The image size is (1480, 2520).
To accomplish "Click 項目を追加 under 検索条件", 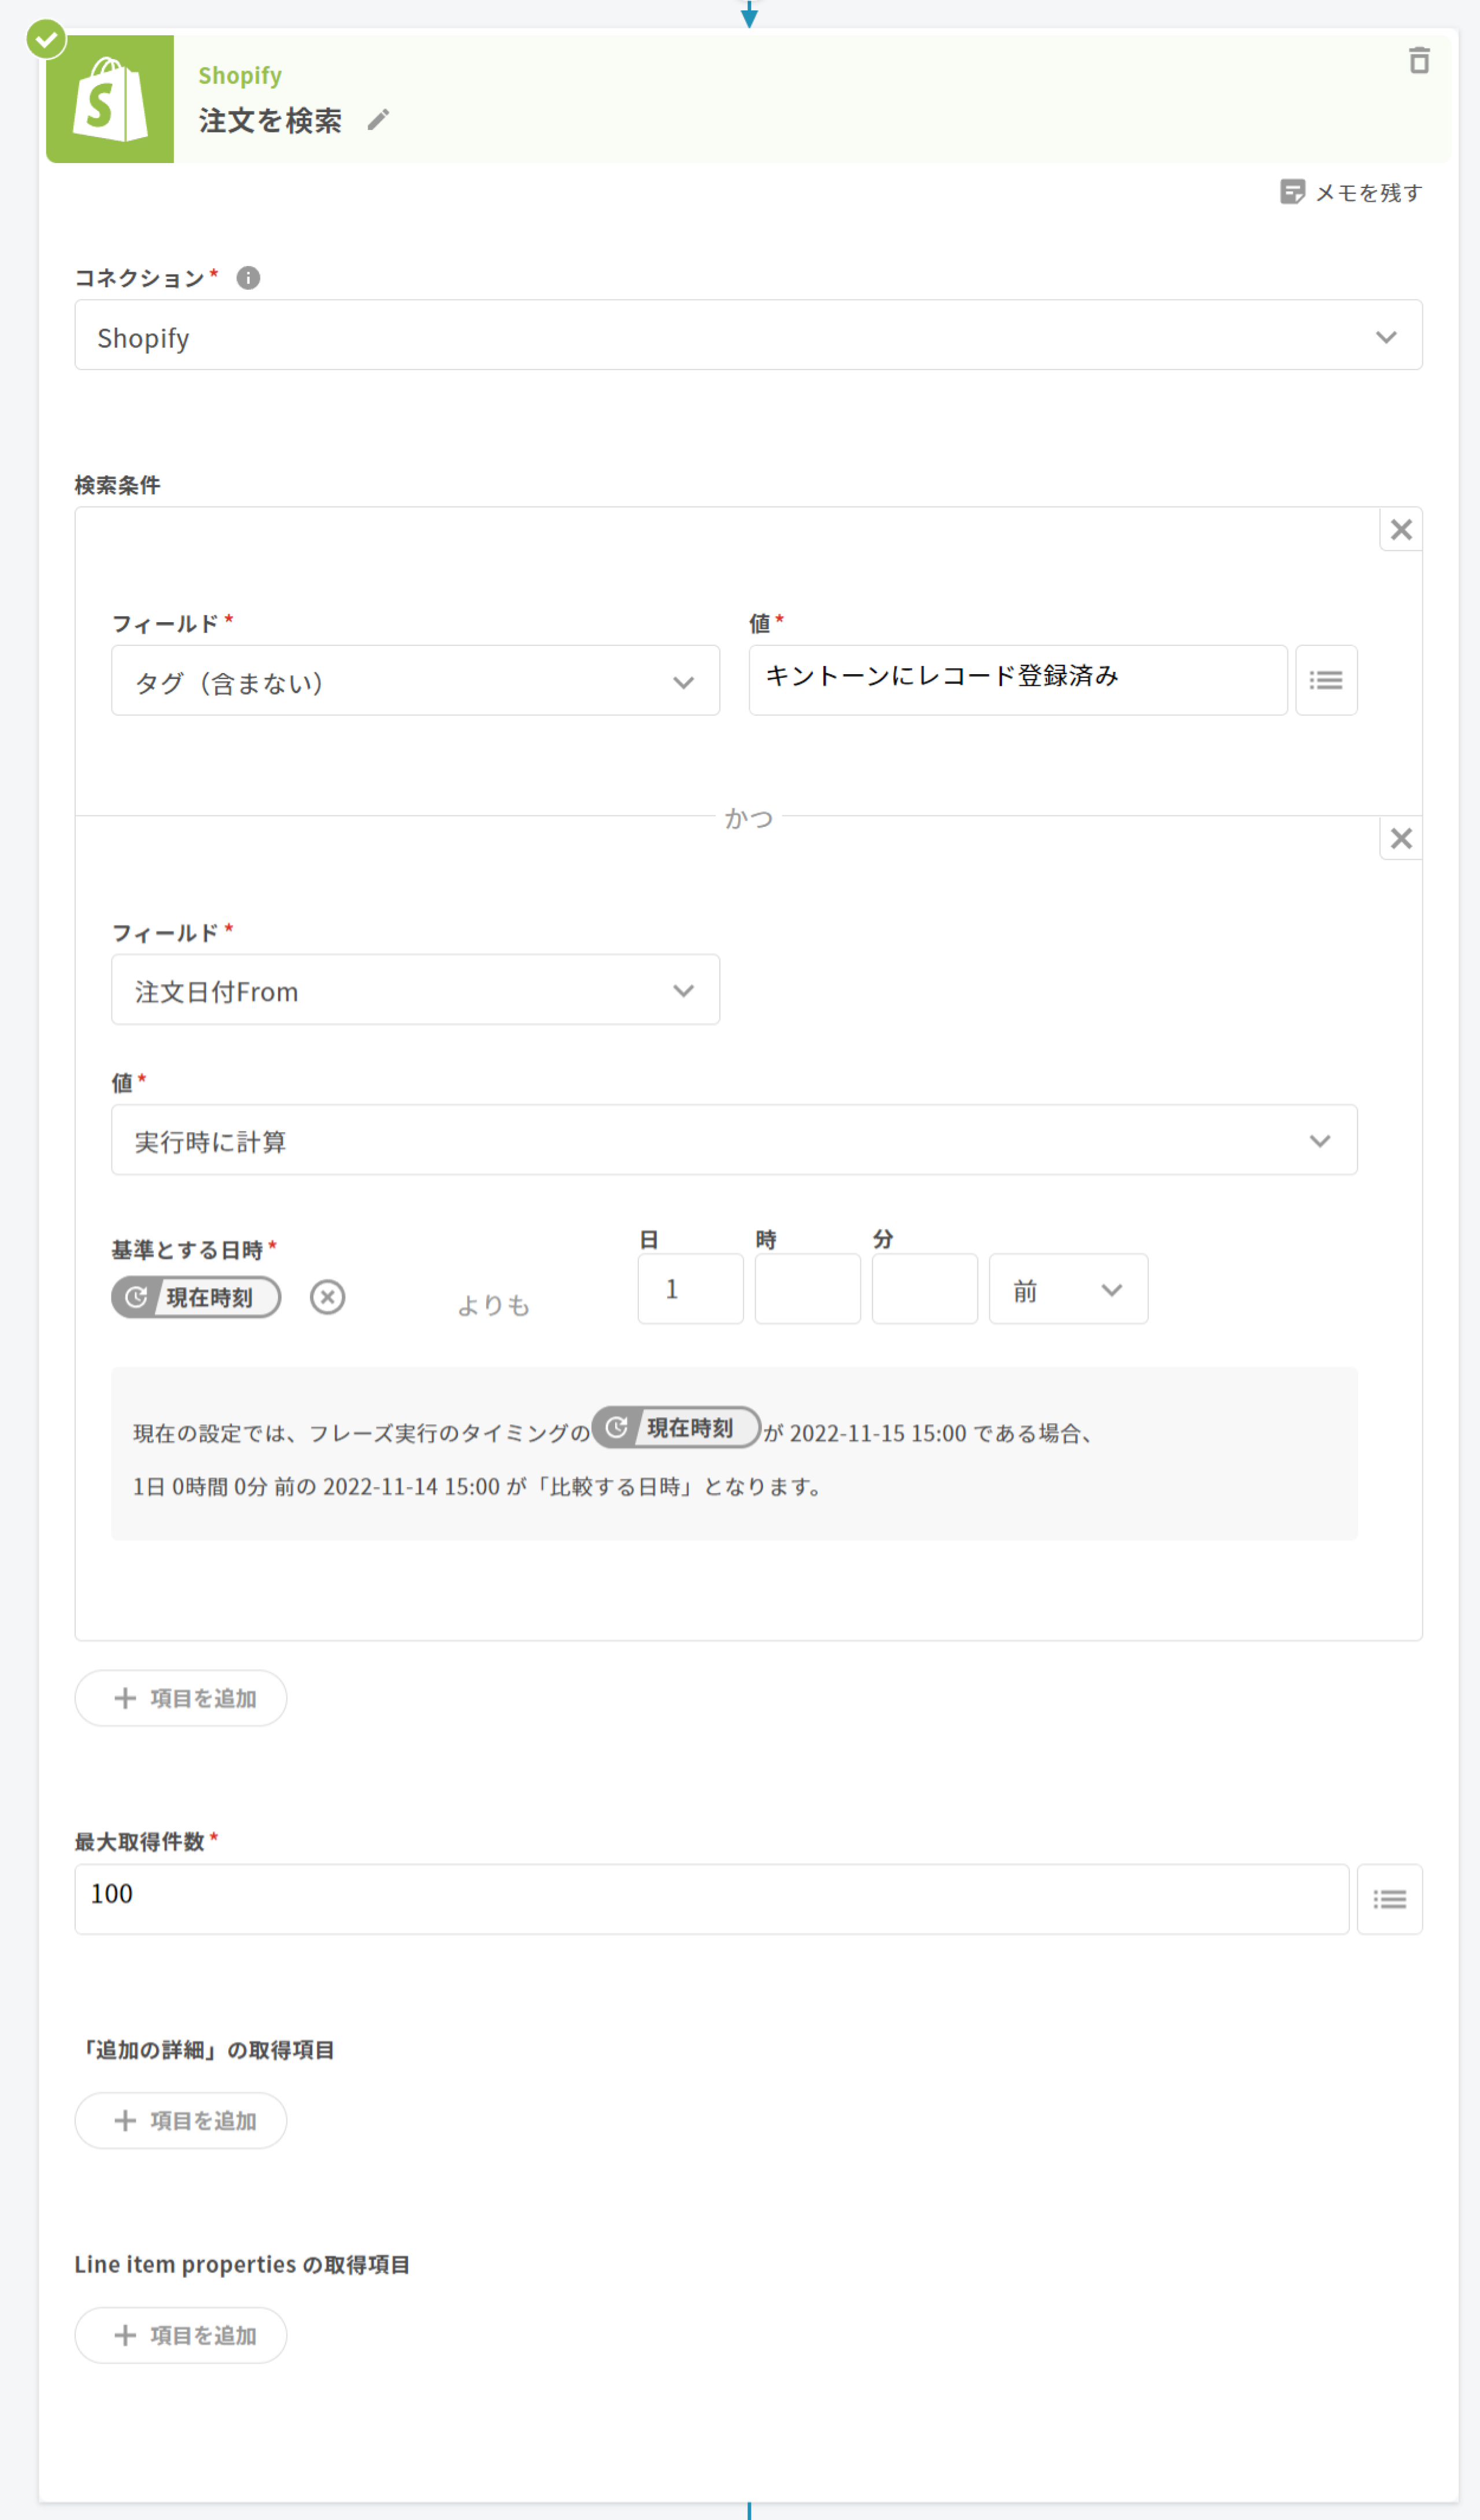I will tap(181, 1698).
